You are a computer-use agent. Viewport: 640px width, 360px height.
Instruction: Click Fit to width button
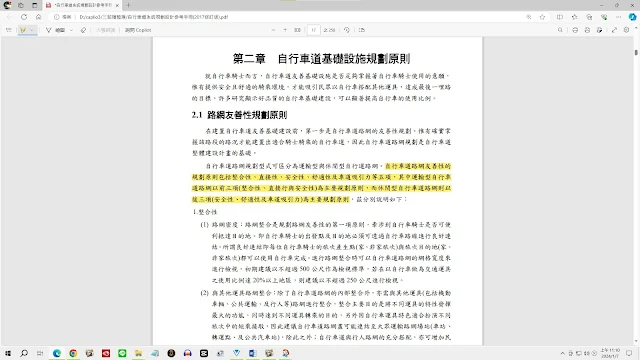(298, 30)
